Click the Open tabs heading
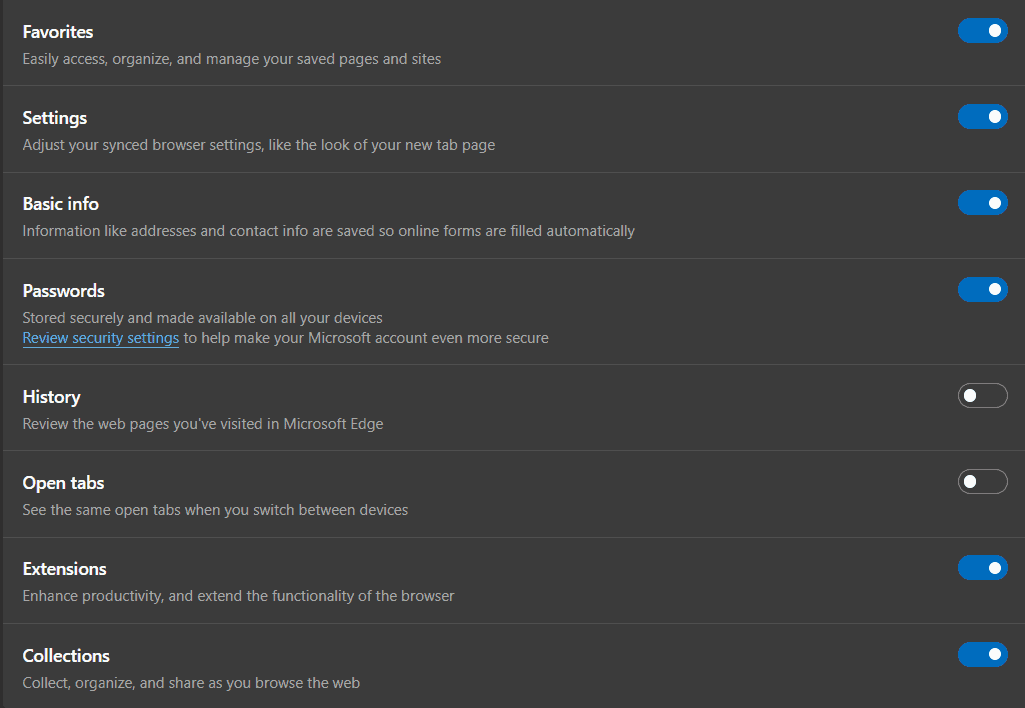The width and height of the screenshot is (1025, 708). [64, 483]
